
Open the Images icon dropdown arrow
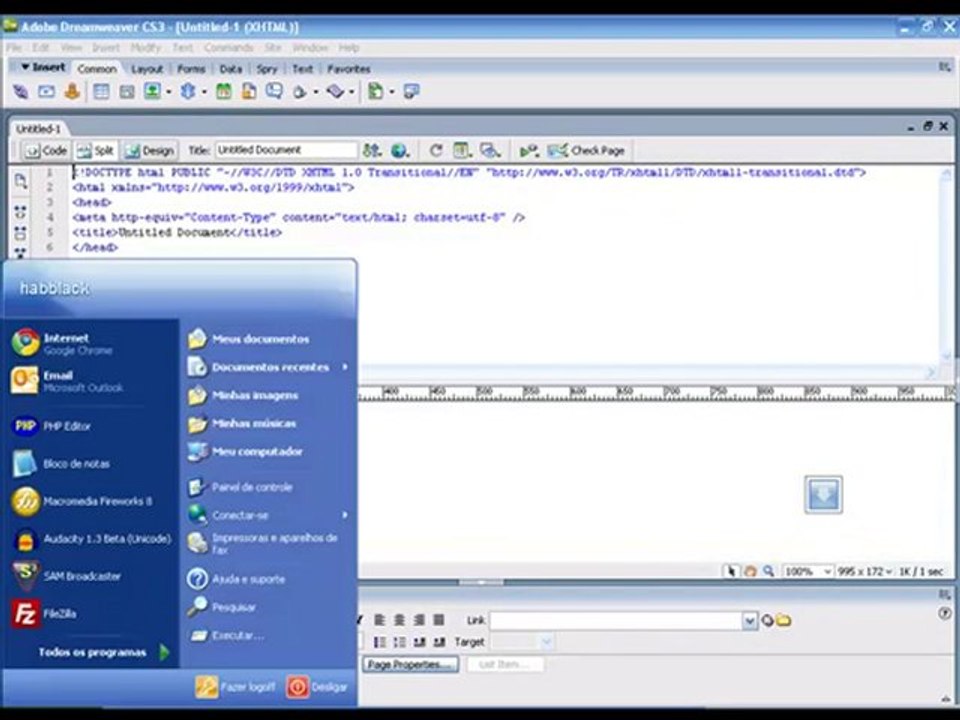pyautogui.click(x=168, y=92)
